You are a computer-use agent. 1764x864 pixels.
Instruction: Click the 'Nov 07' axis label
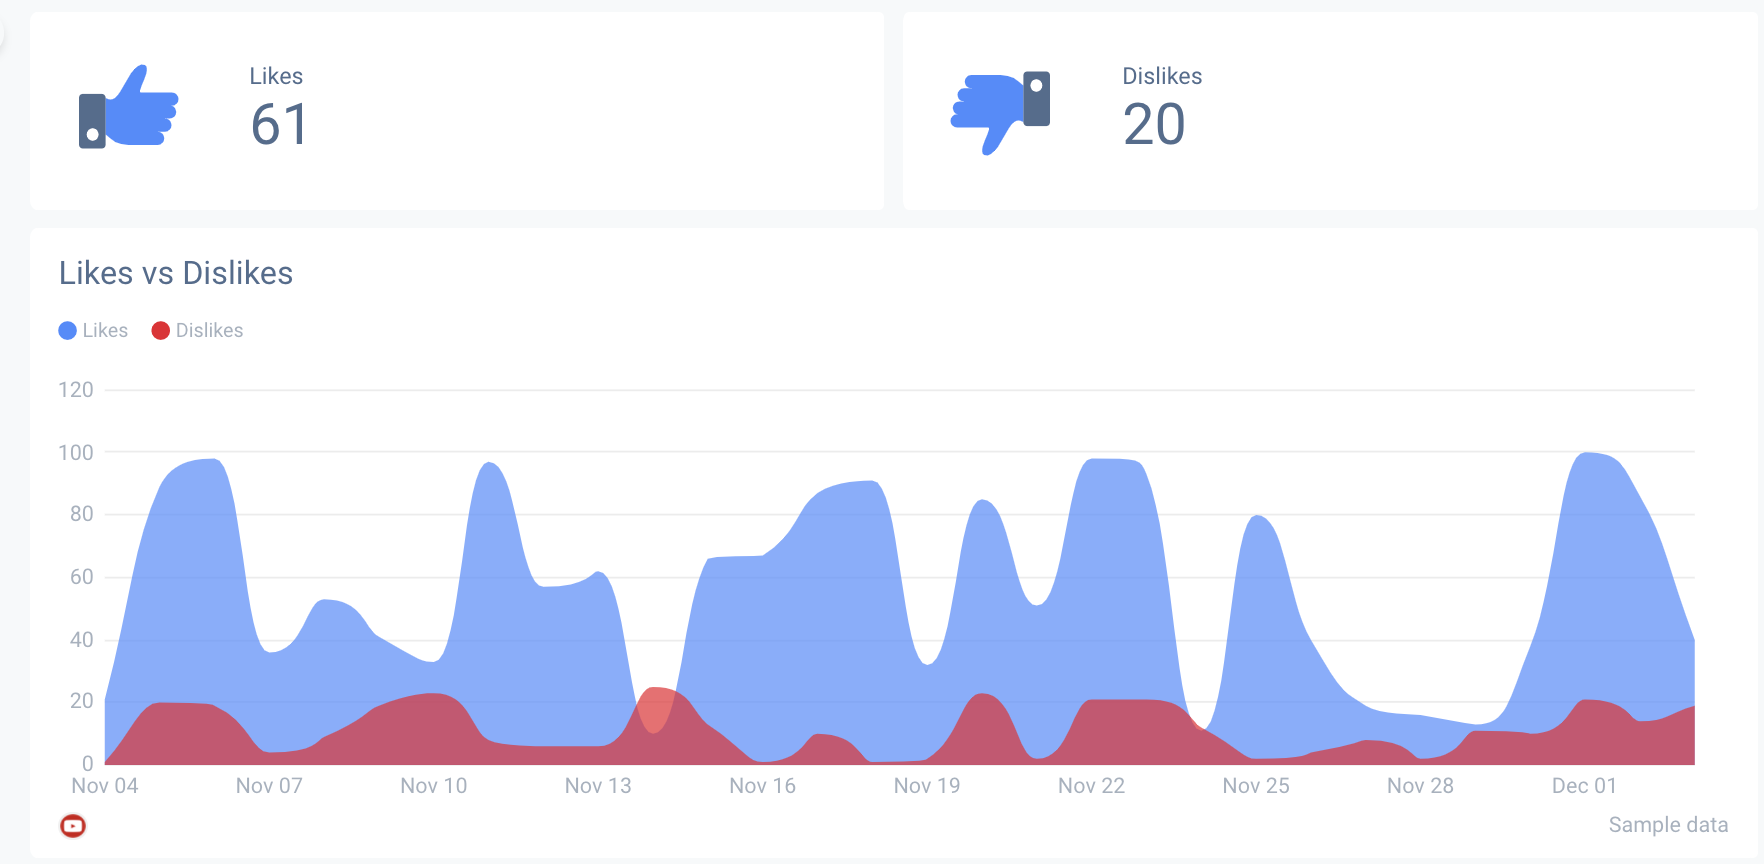click(x=269, y=786)
